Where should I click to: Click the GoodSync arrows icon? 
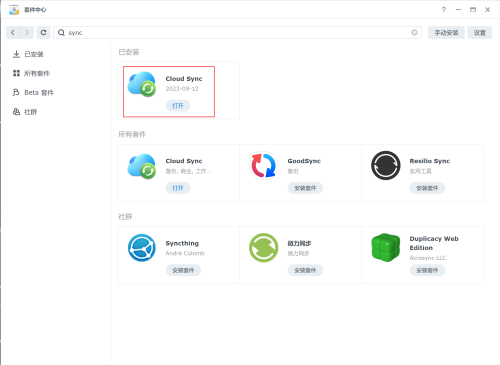pyautogui.click(x=264, y=165)
